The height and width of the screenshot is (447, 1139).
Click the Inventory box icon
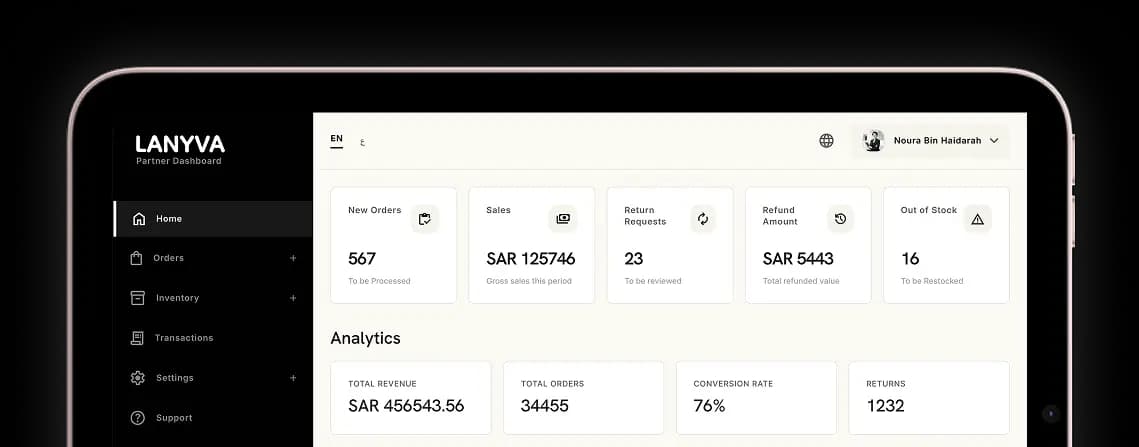click(137, 298)
